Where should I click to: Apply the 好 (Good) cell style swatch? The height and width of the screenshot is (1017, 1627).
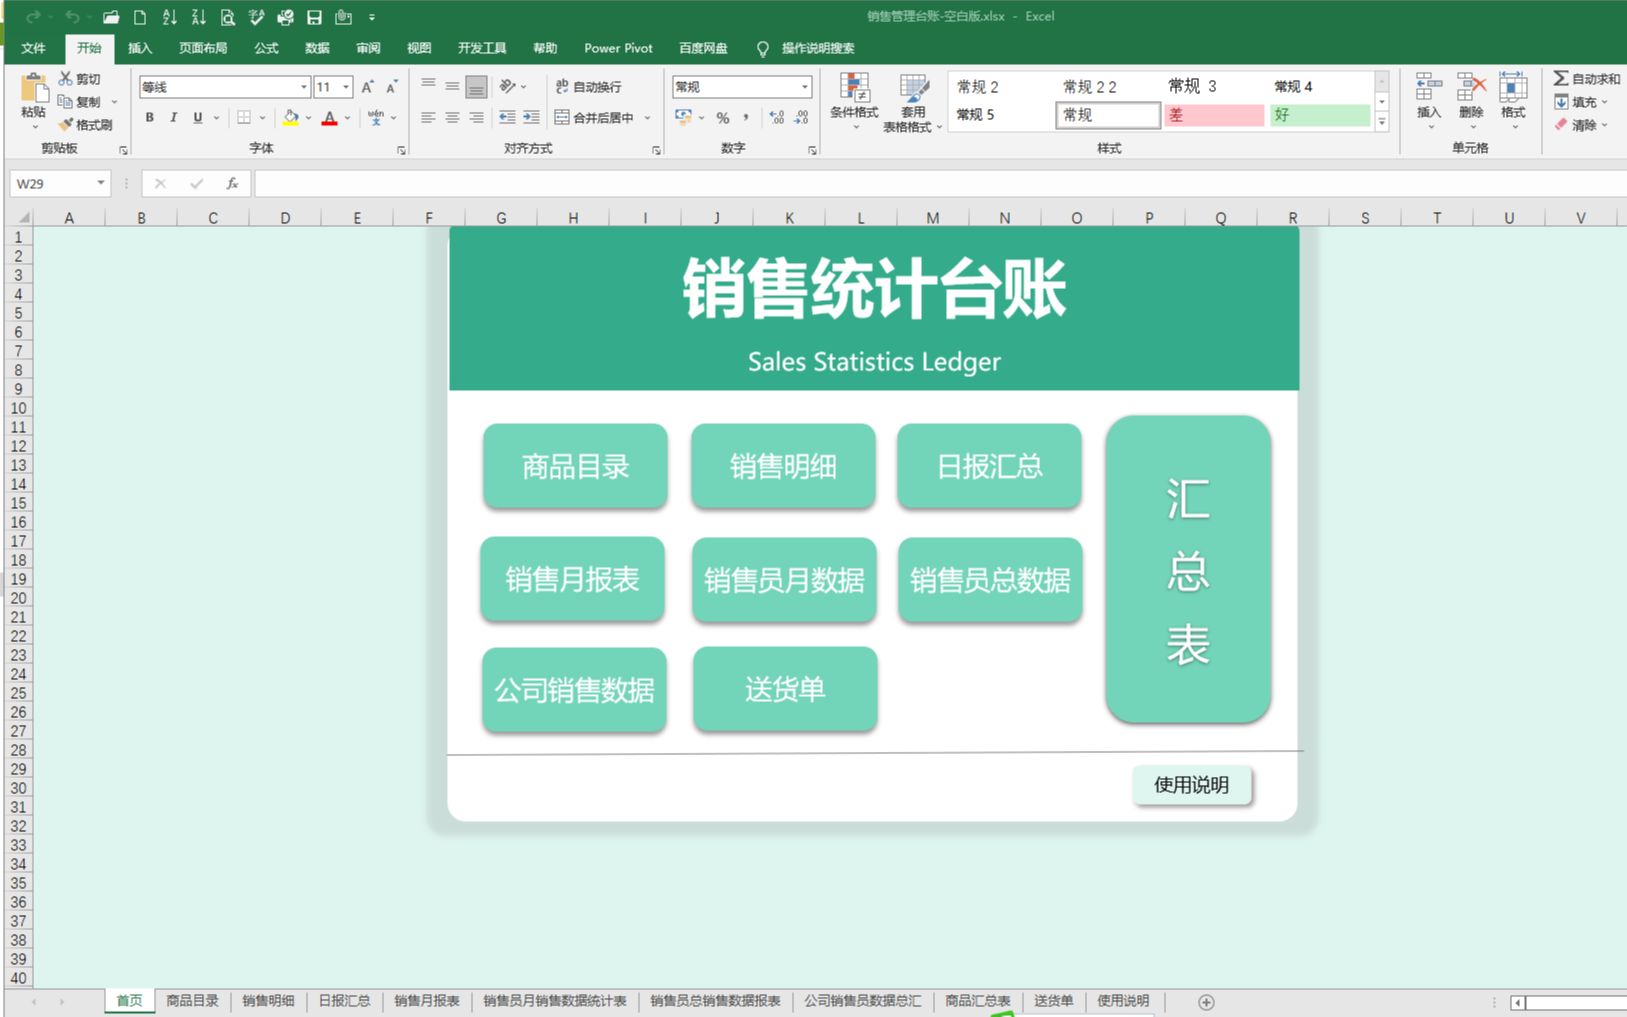1319,115
